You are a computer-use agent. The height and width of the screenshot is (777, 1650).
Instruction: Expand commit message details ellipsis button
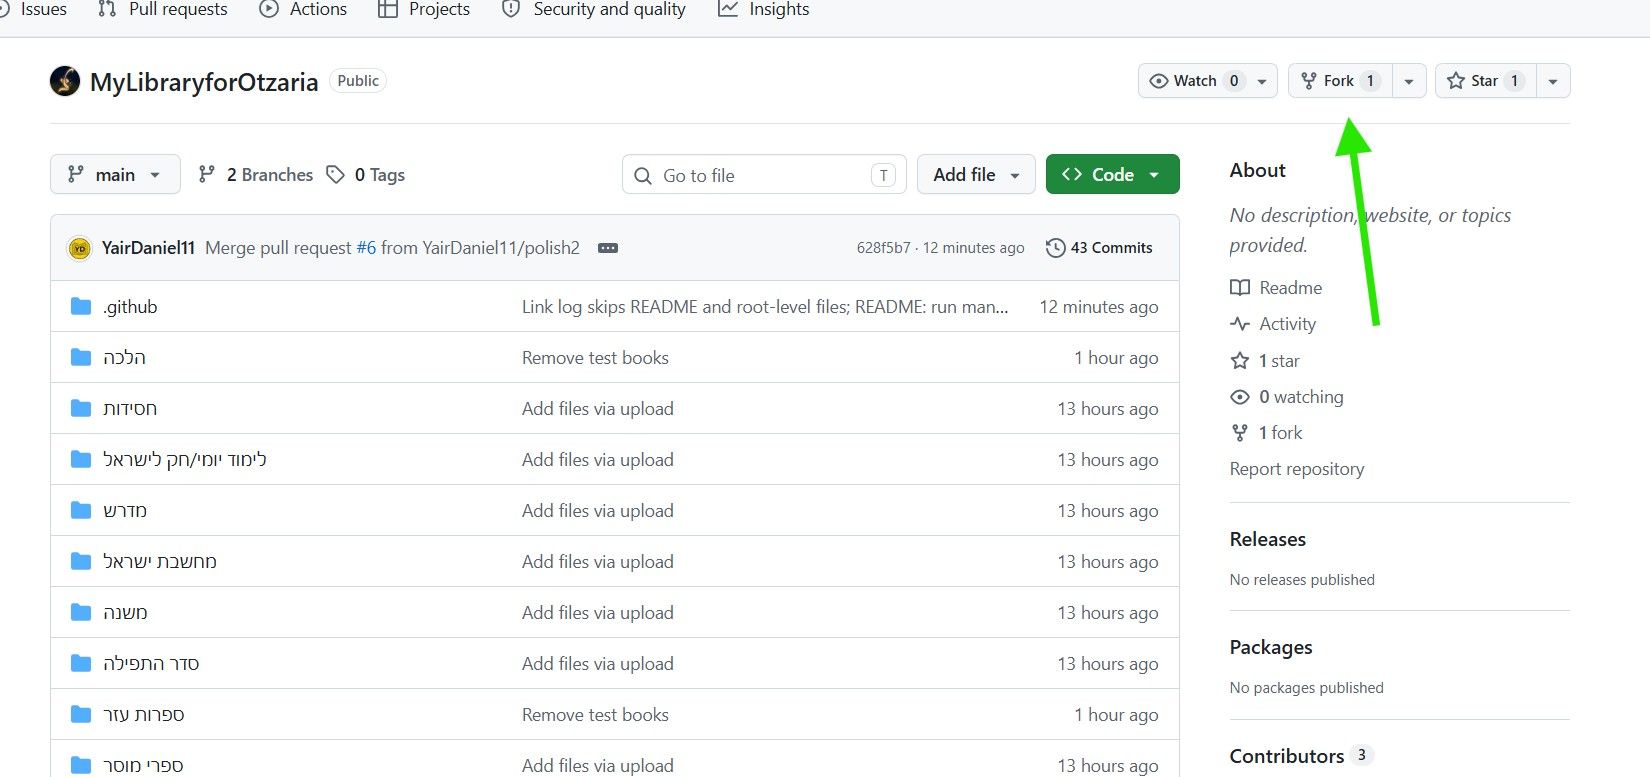[x=607, y=248]
